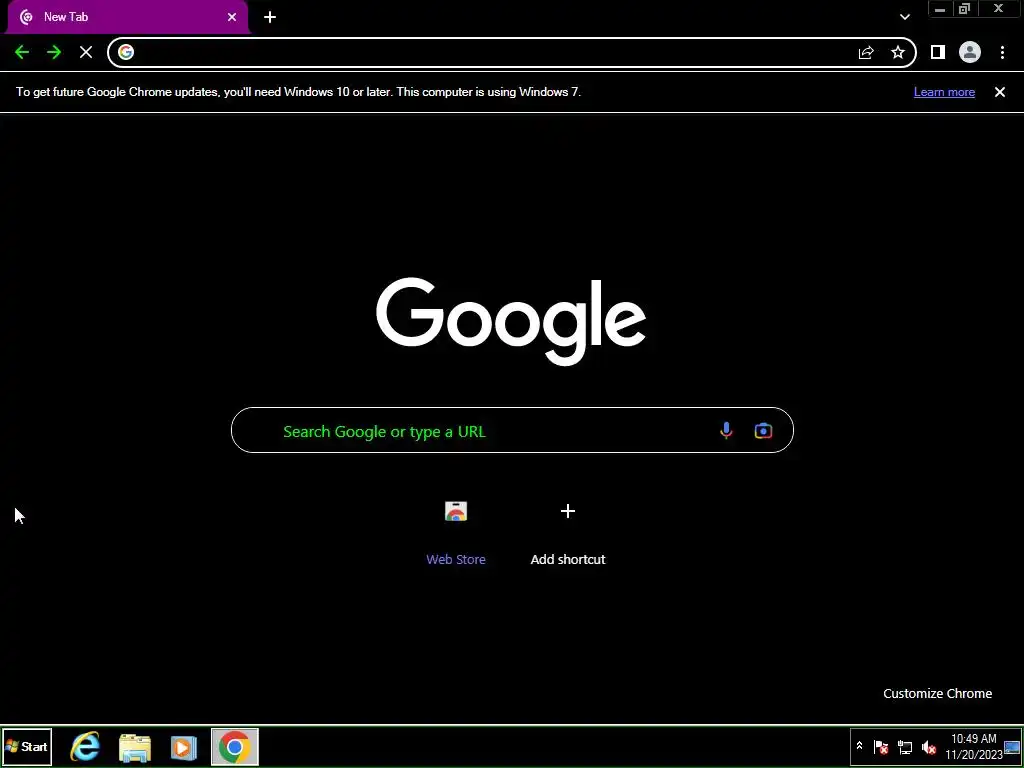Open Chrome's three-dot menu
Screen dimensions: 1024x768
1002,52
